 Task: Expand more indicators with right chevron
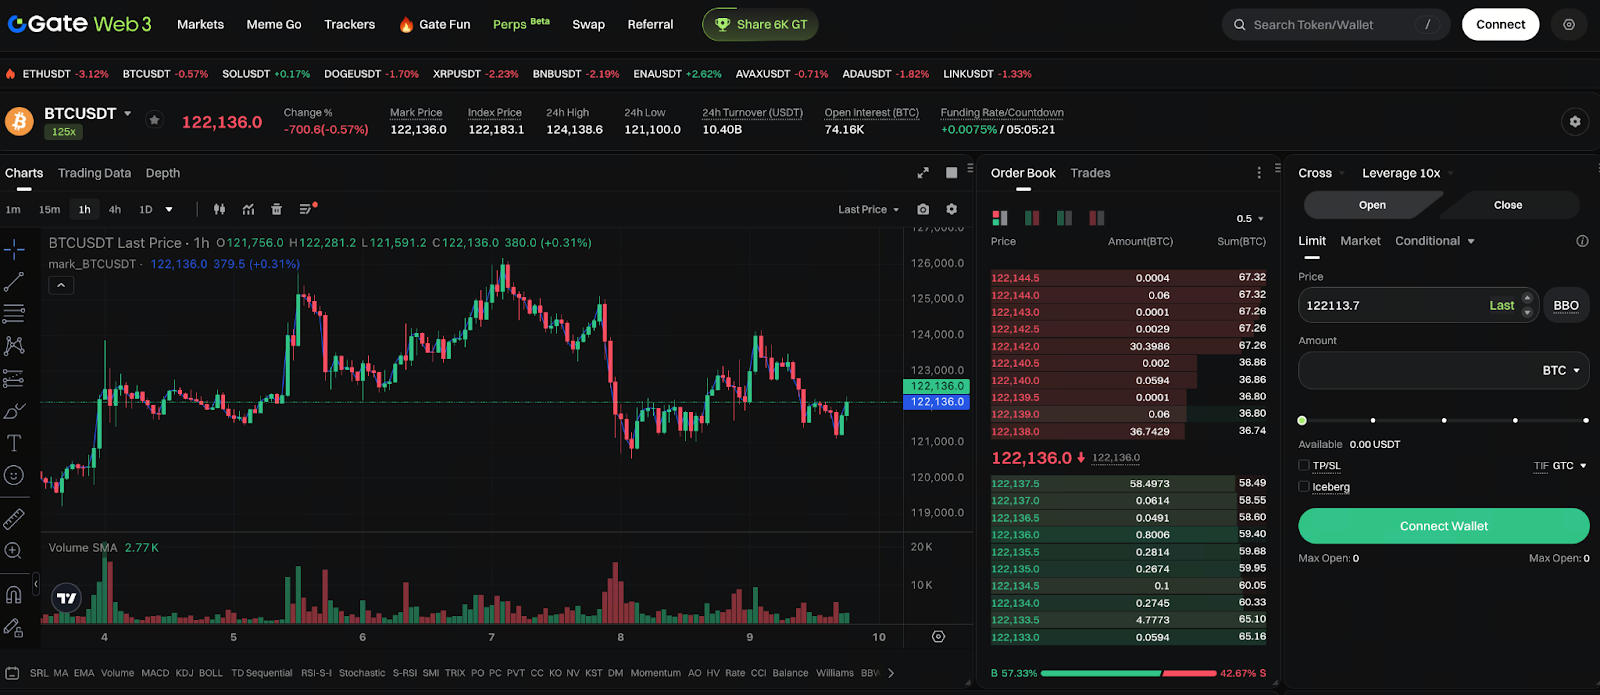(x=891, y=673)
